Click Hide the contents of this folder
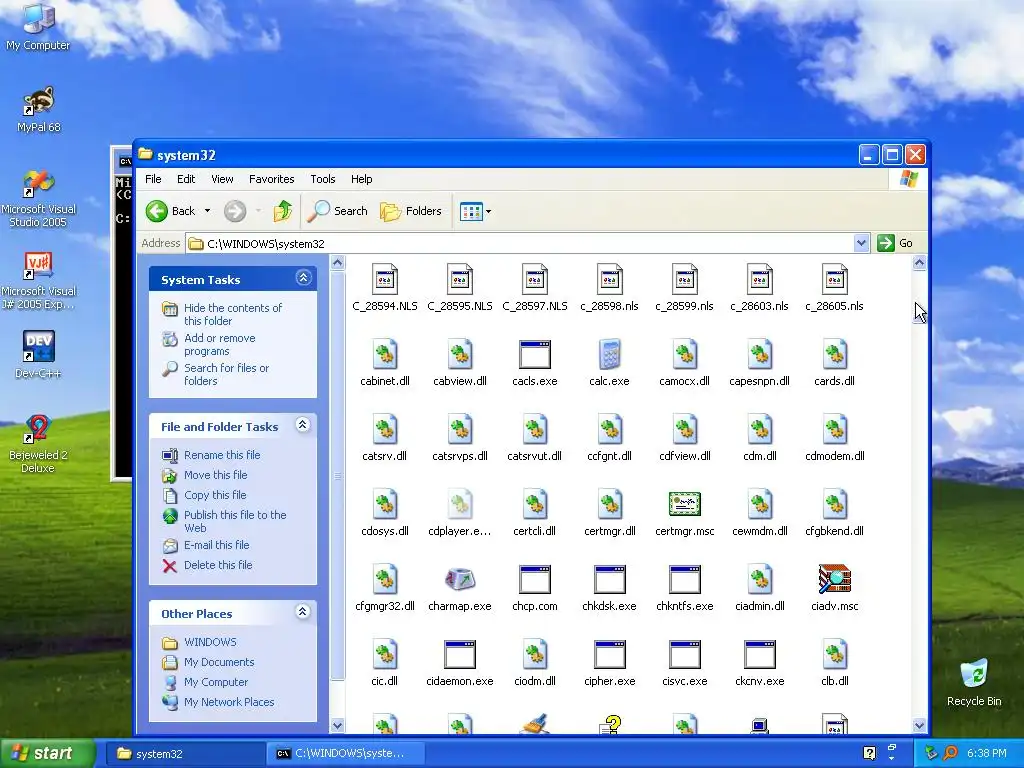This screenshot has width=1024, height=768. click(x=233, y=314)
